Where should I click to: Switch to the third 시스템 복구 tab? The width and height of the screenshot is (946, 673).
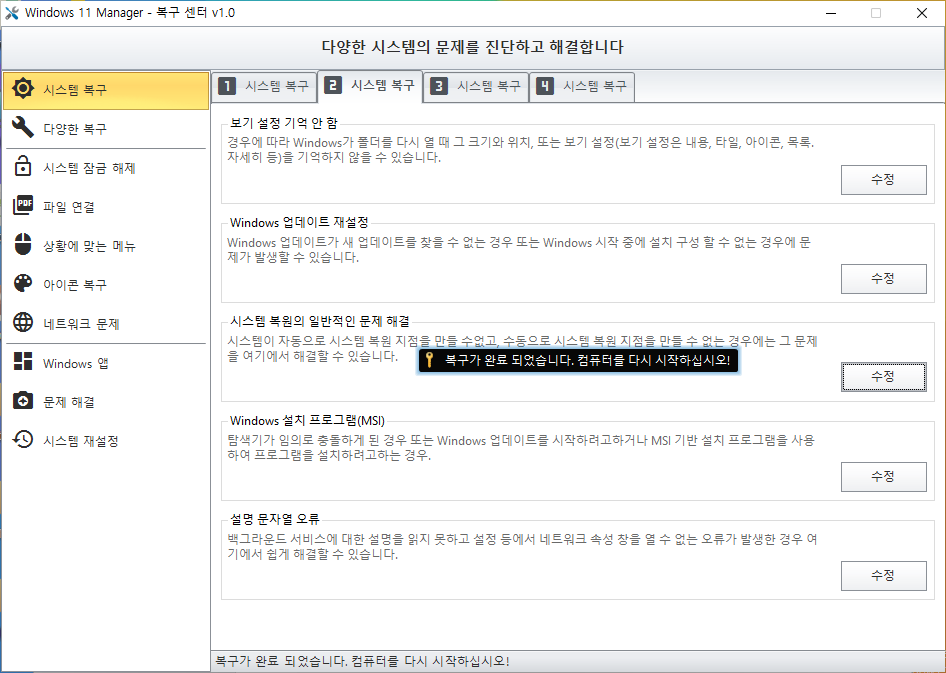(x=476, y=87)
